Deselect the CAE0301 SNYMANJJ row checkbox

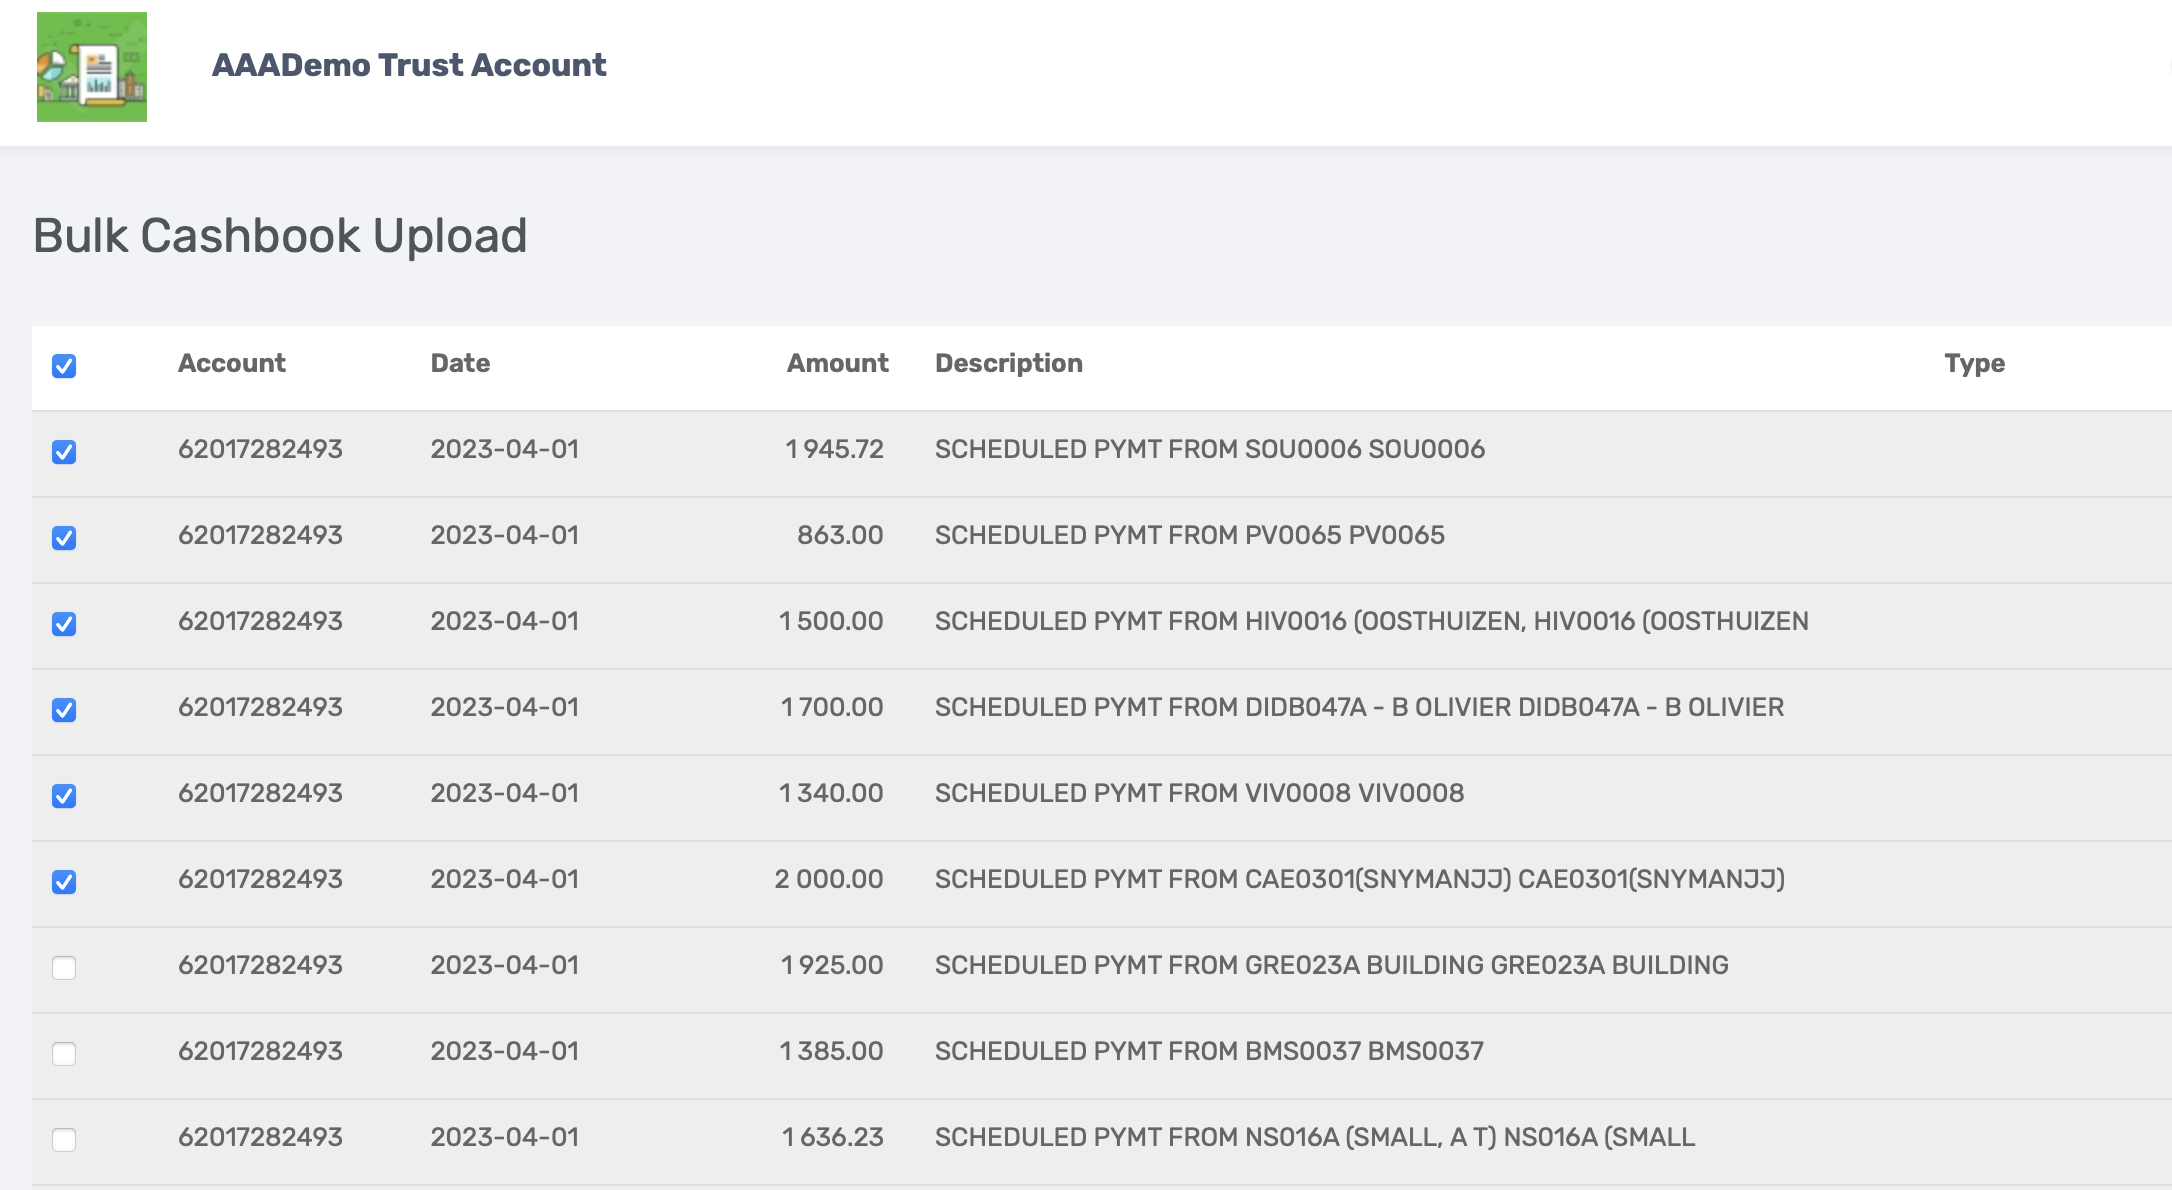tap(64, 882)
